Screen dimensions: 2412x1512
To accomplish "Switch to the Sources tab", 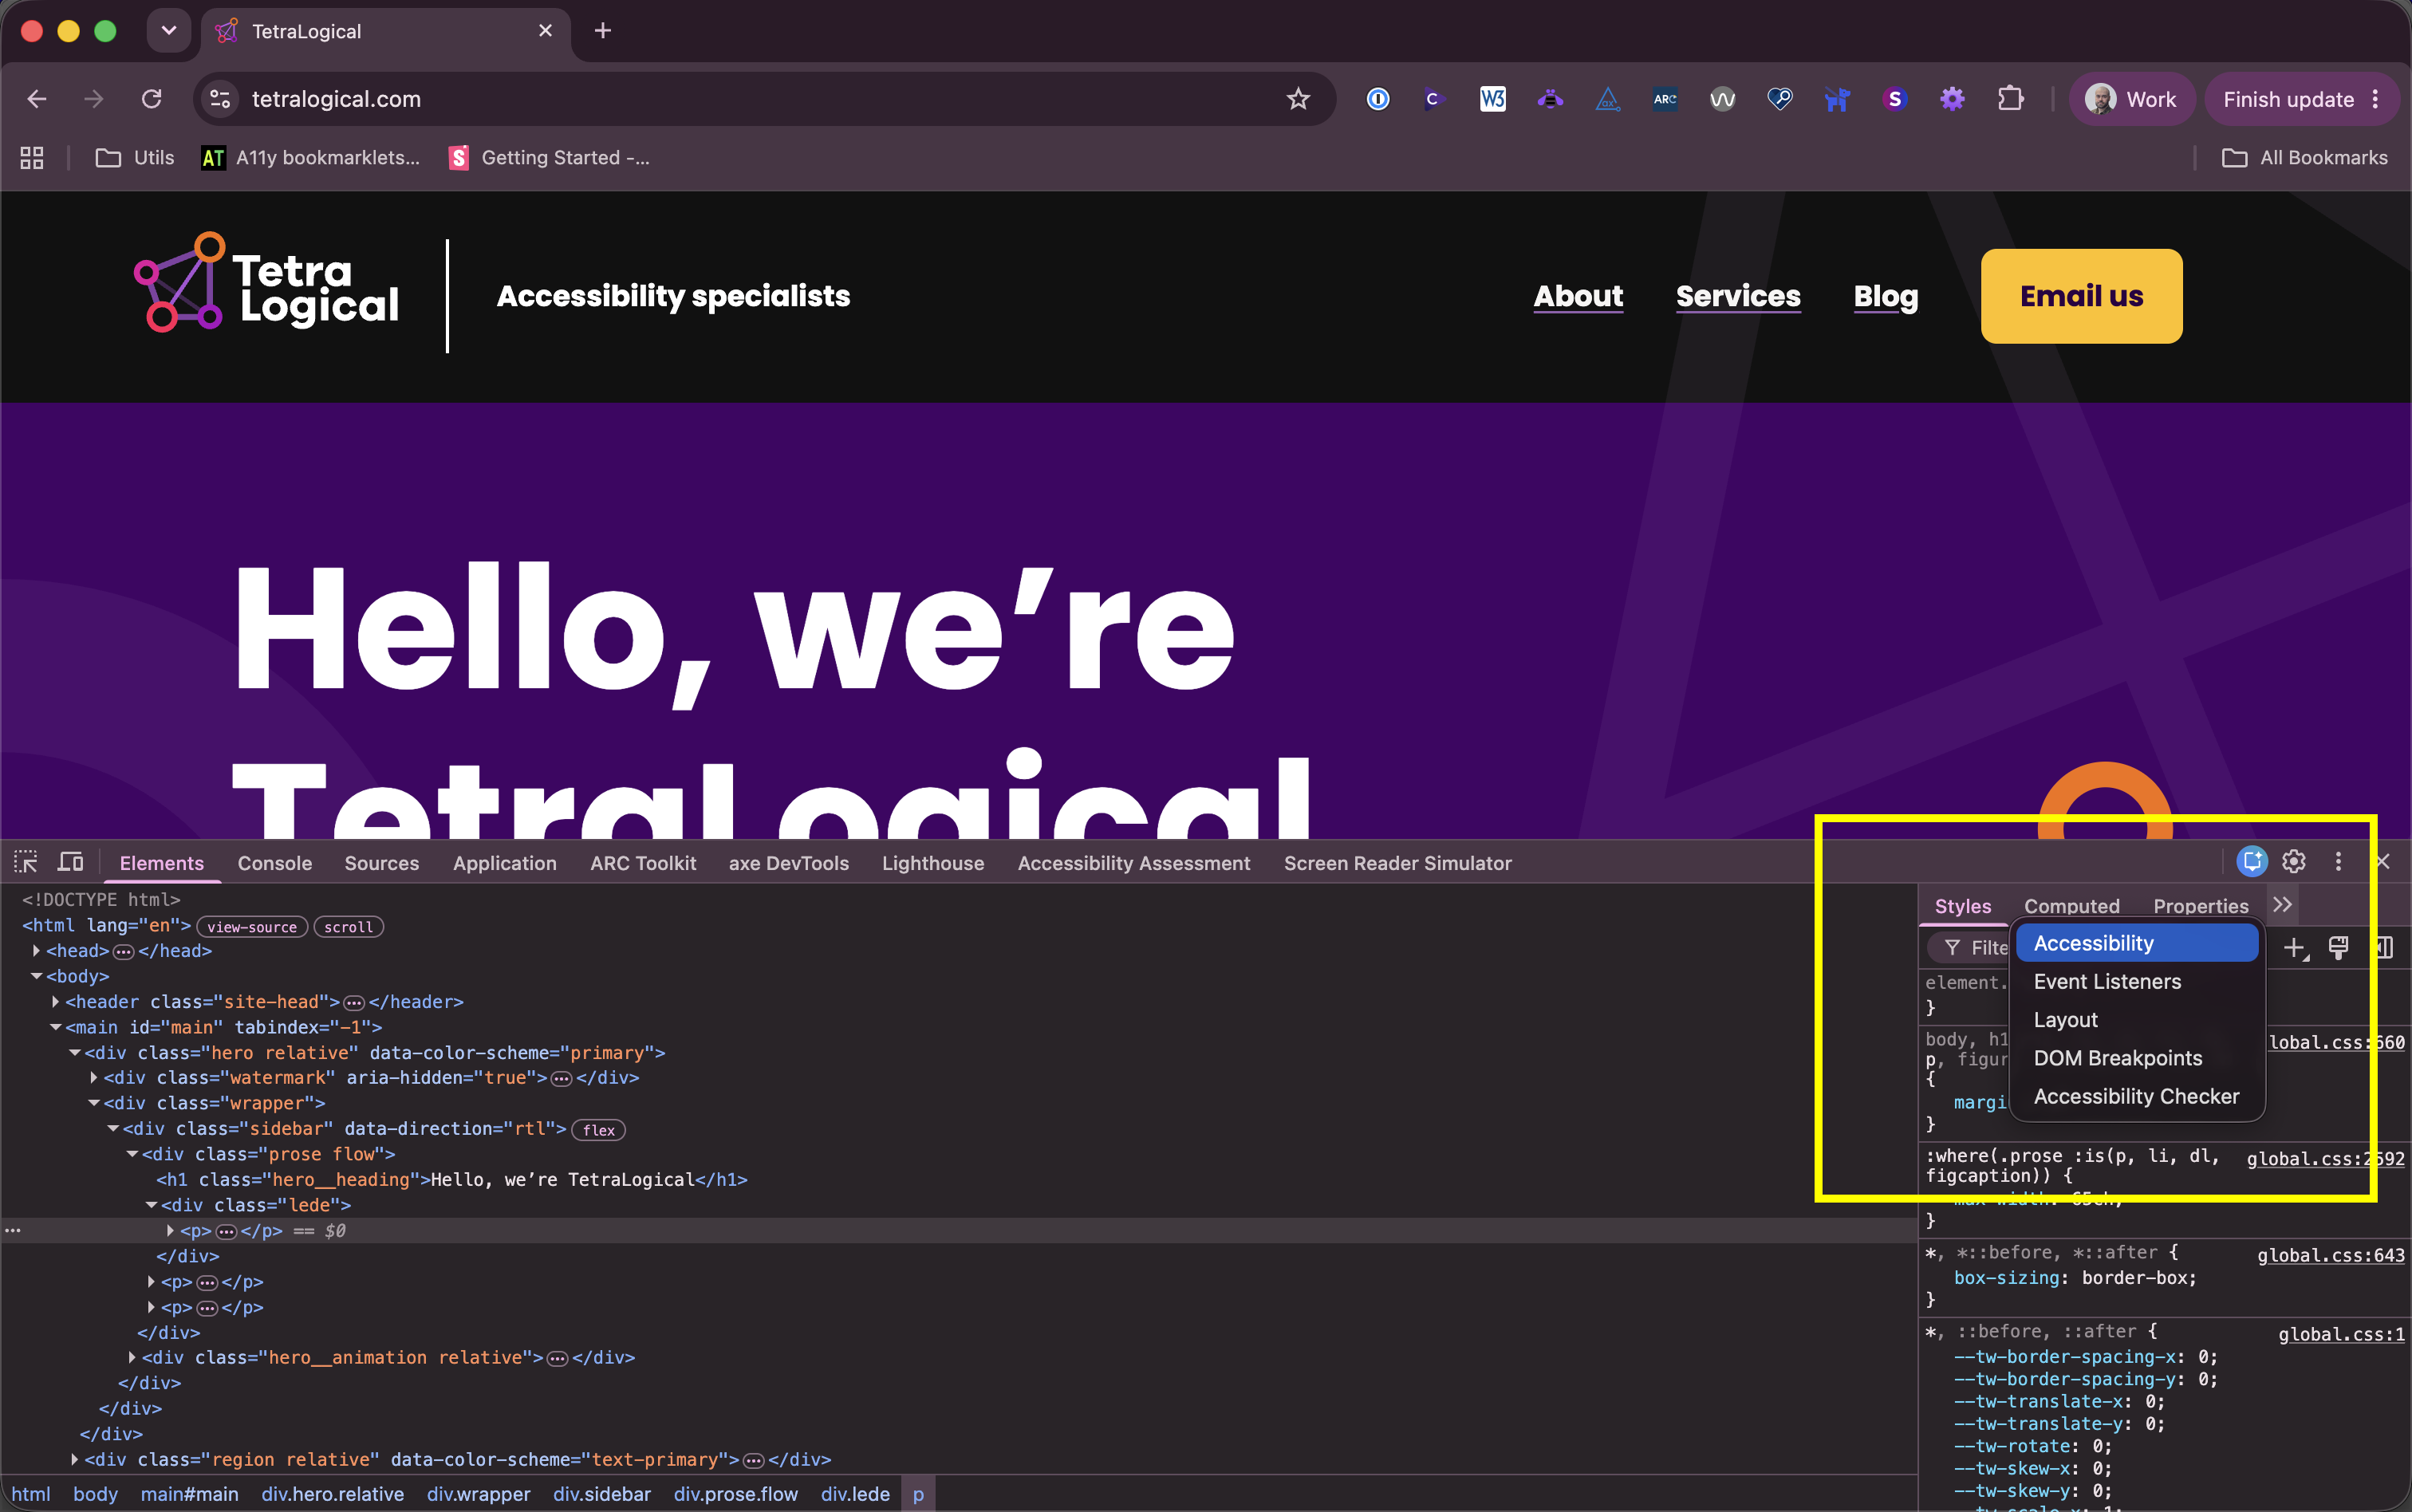I will (x=382, y=863).
